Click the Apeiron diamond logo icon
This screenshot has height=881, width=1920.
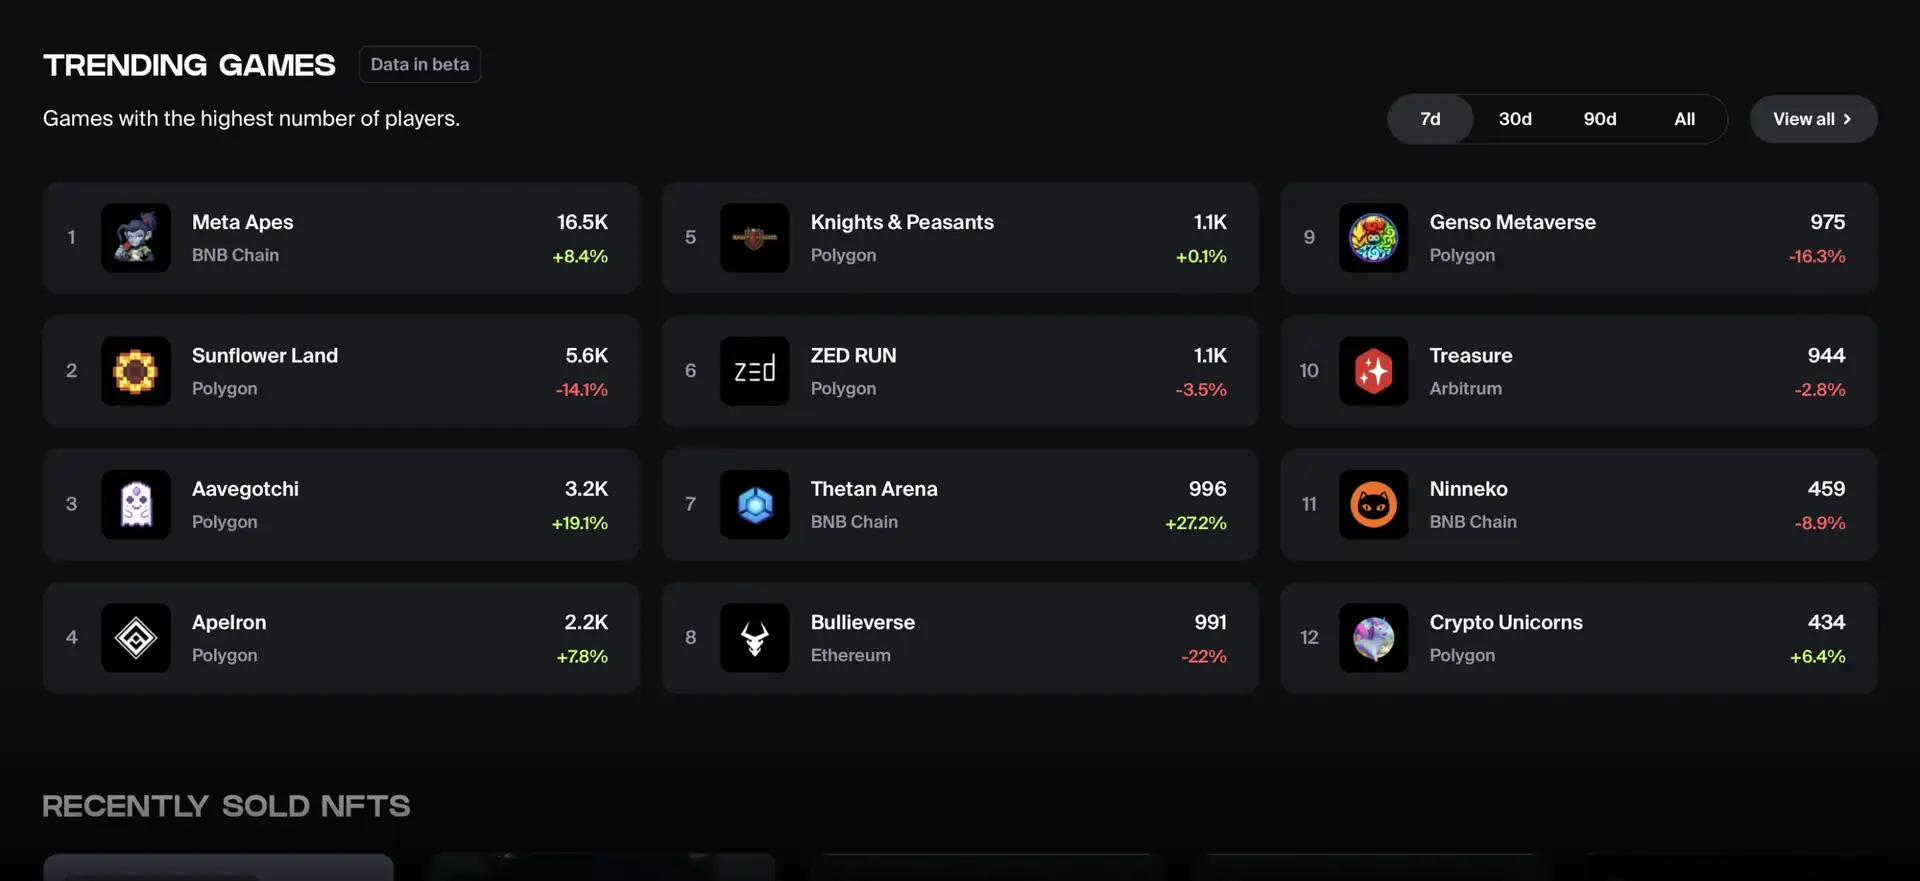pyautogui.click(x=136, y=638)
